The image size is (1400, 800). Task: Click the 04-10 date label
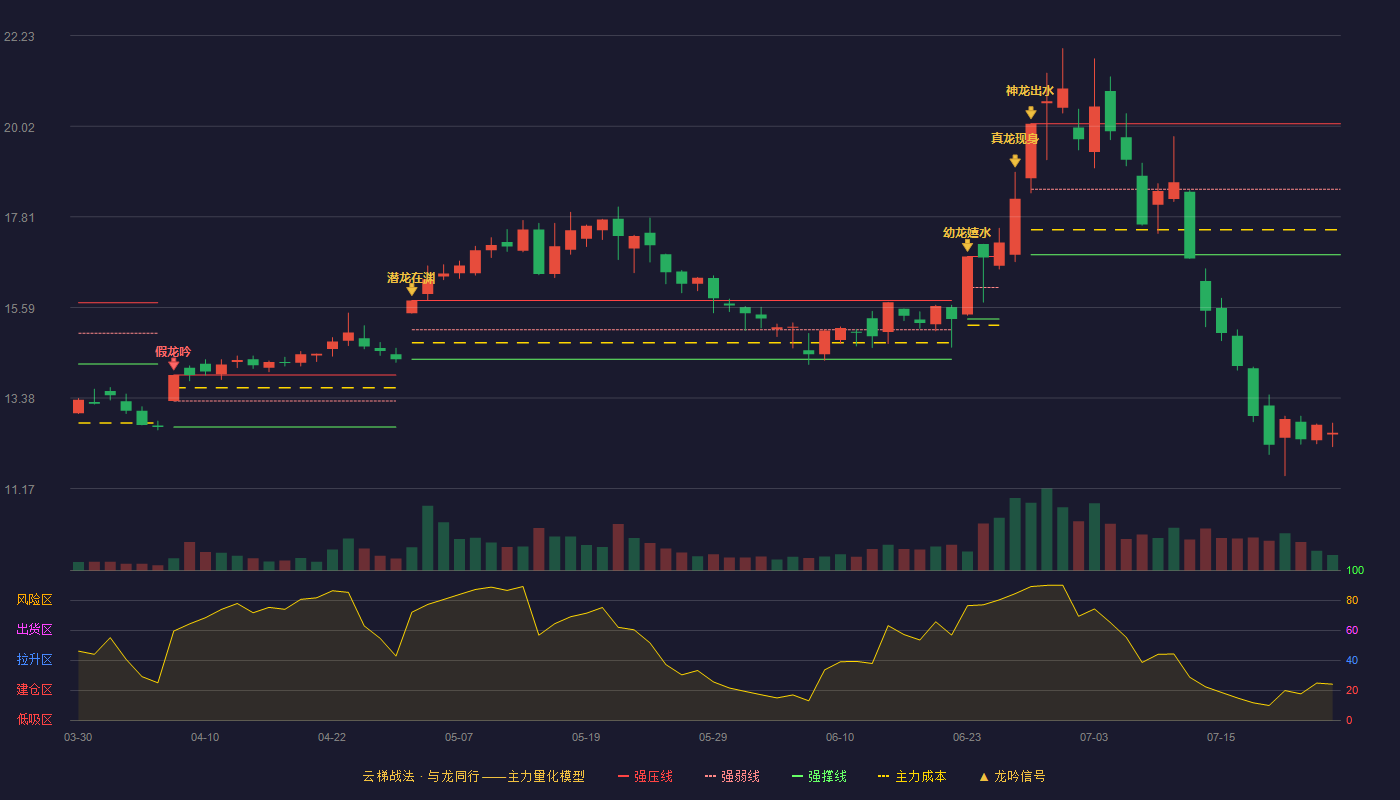click(x=205, y=737)
